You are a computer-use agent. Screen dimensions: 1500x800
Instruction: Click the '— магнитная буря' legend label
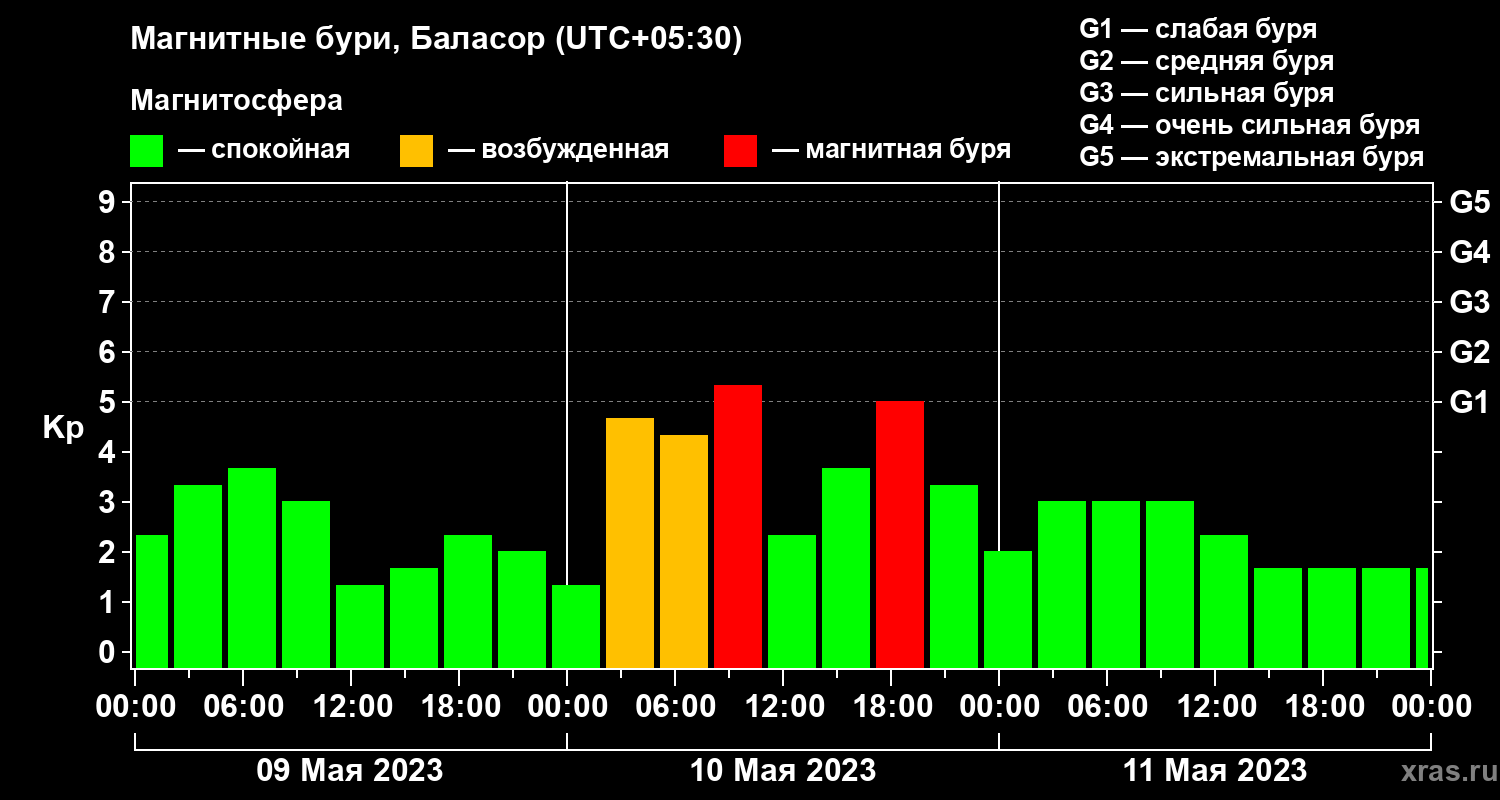(892, 150)
